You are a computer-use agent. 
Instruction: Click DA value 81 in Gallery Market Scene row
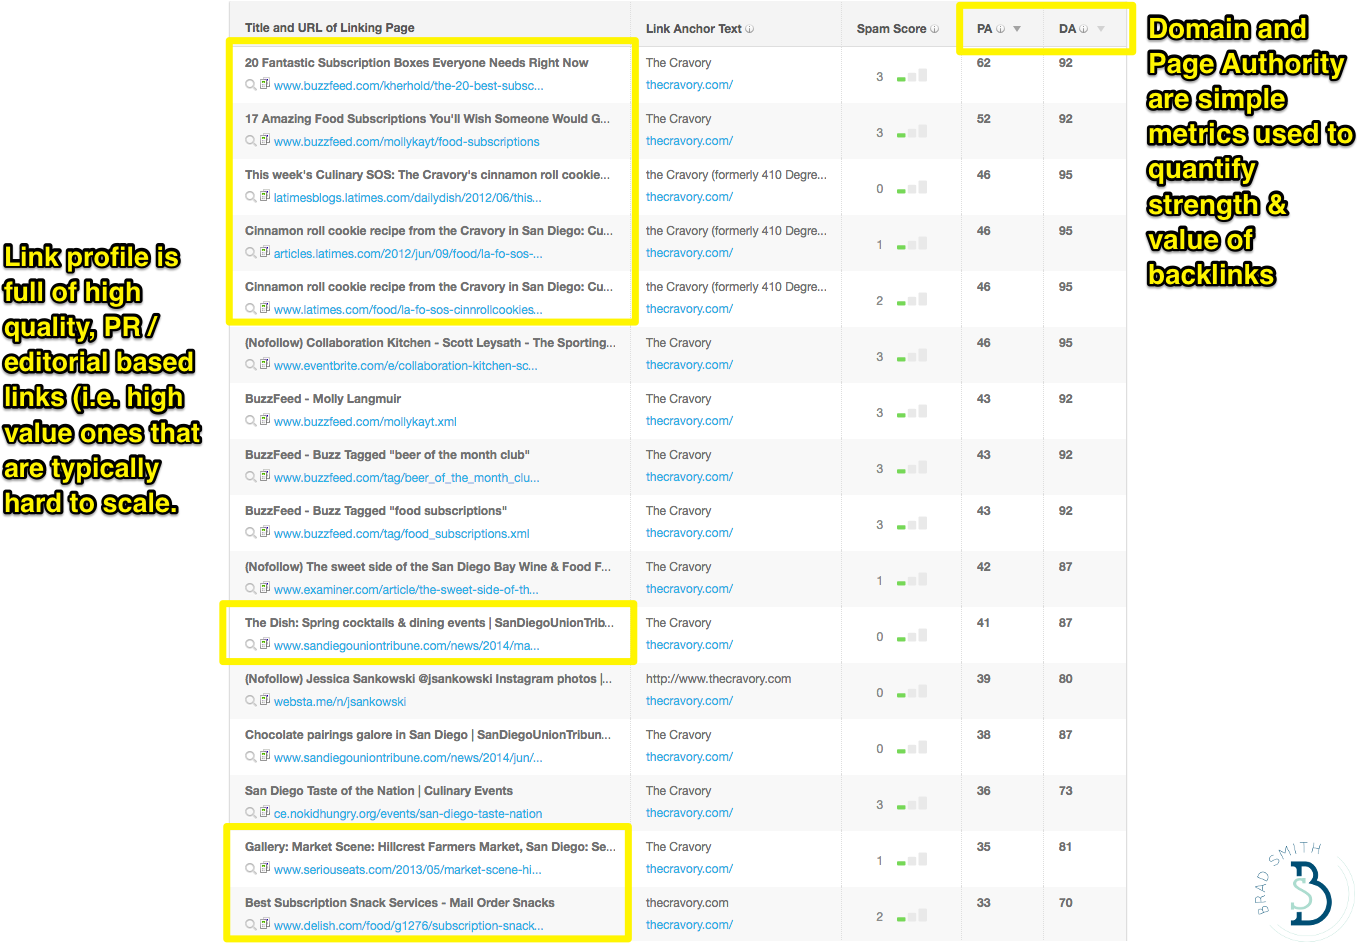click(x=1066, y=847)
